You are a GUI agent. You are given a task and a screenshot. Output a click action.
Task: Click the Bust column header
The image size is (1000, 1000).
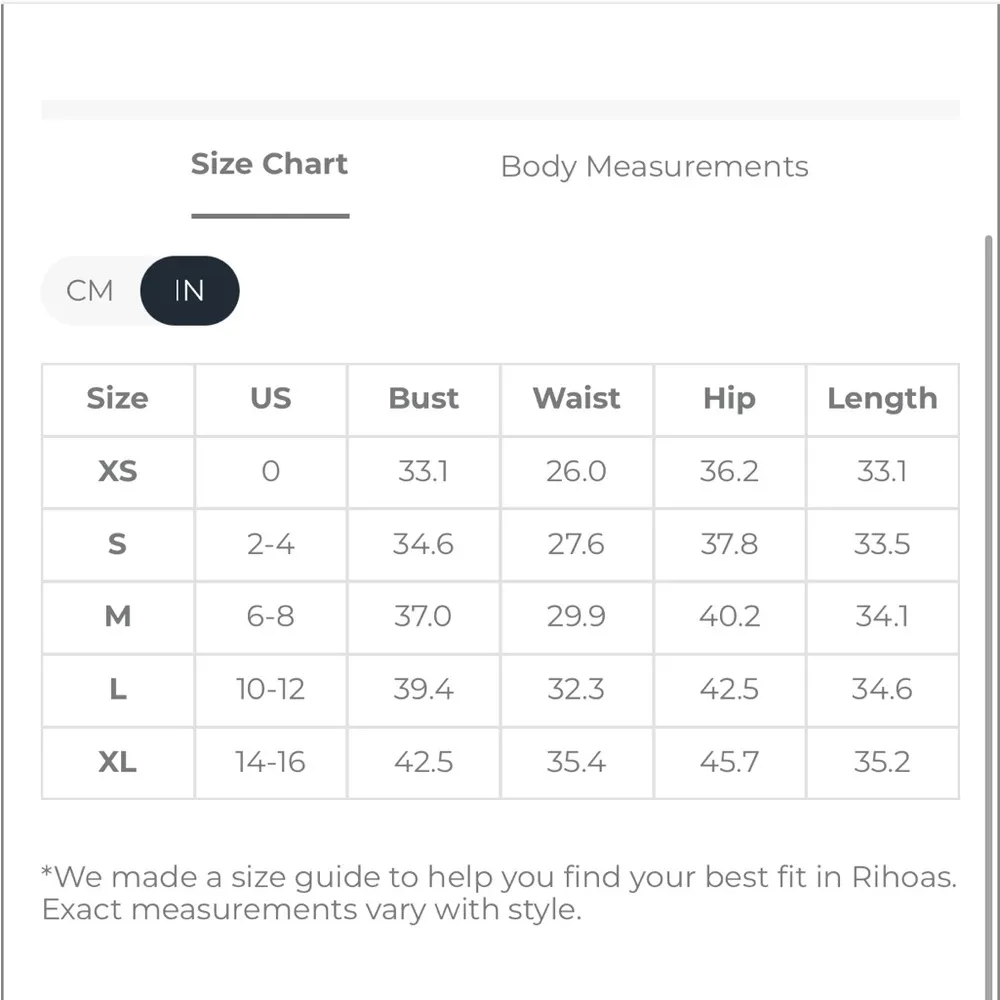point(423,398)
